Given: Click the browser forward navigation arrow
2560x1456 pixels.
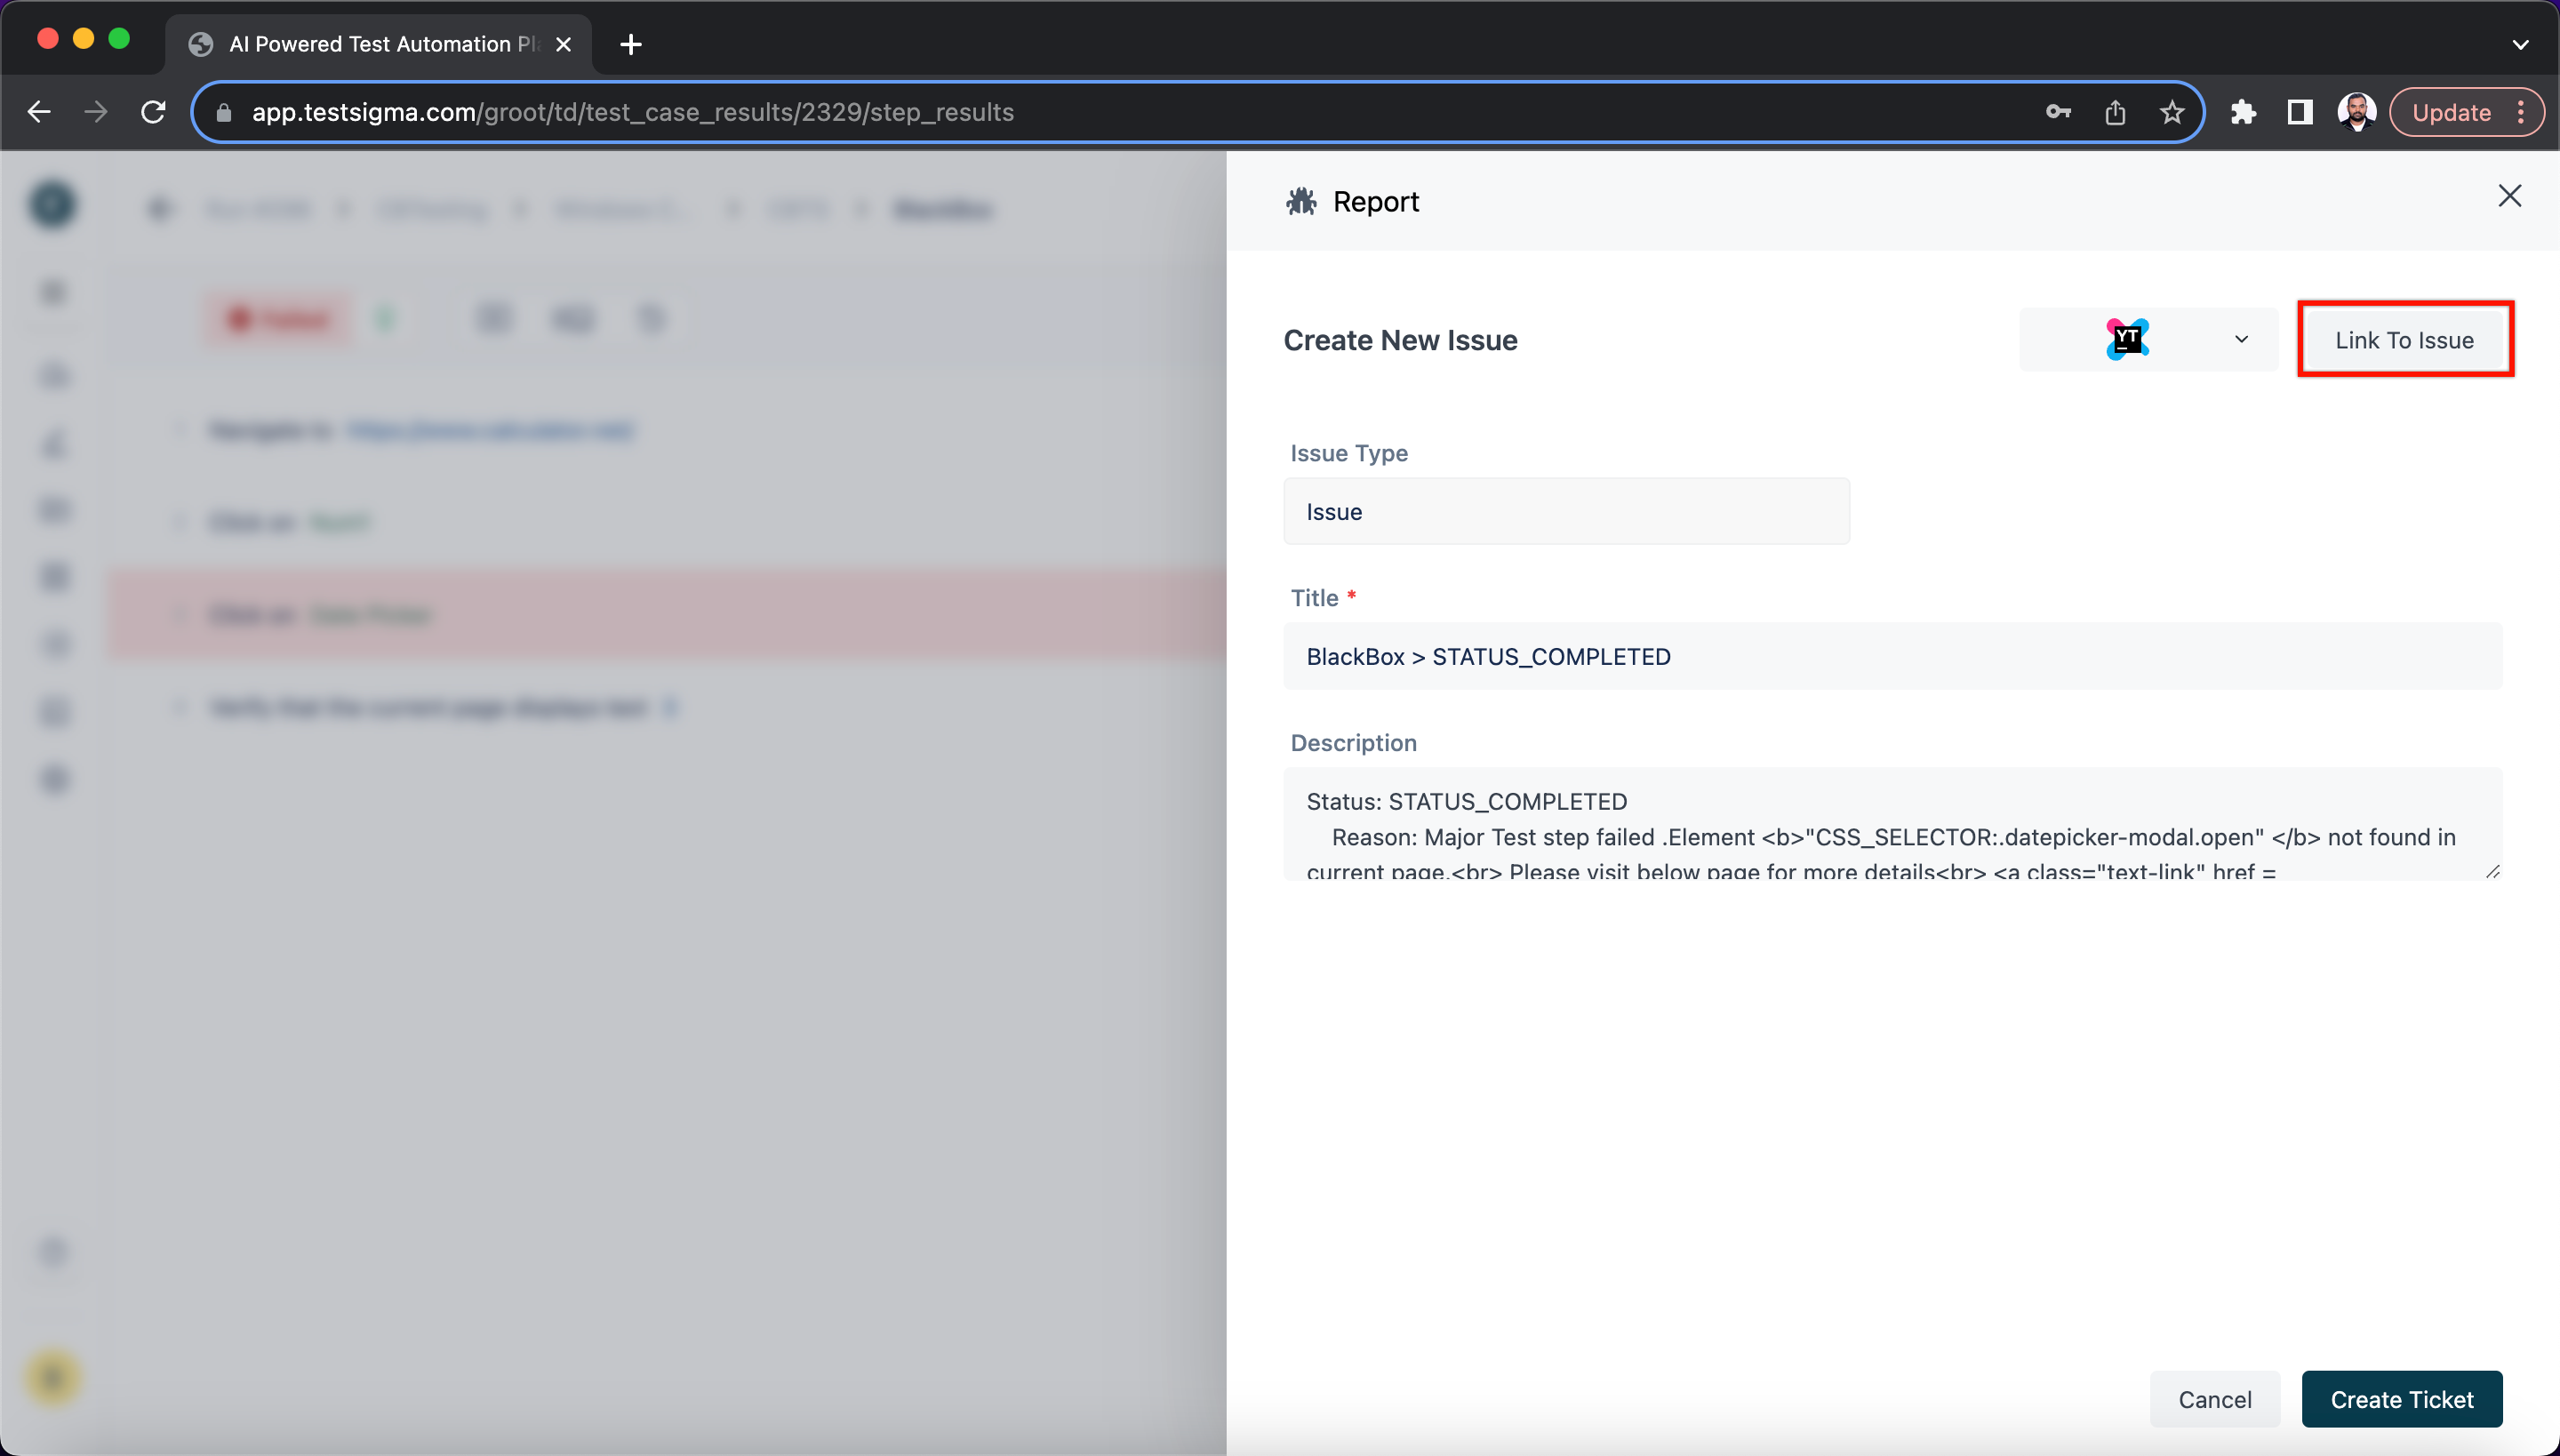Looking at the screenshot, I should pyautogui.click(x=97, y=111).
